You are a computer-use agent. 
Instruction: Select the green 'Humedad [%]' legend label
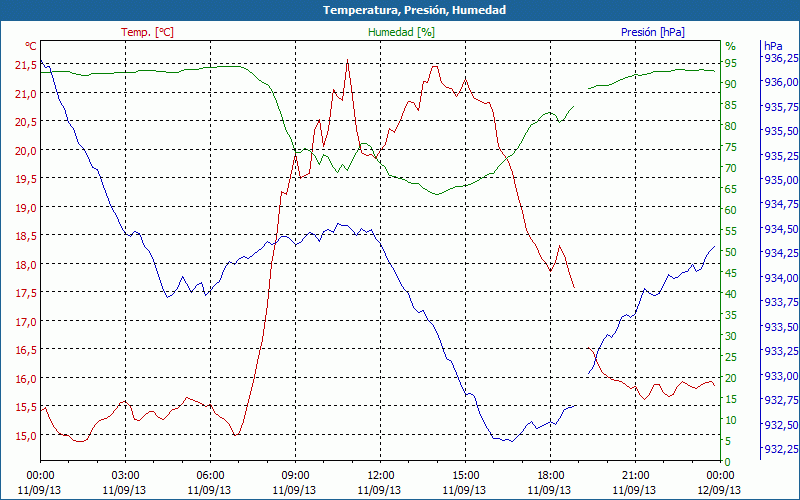[x=402, y=32]
